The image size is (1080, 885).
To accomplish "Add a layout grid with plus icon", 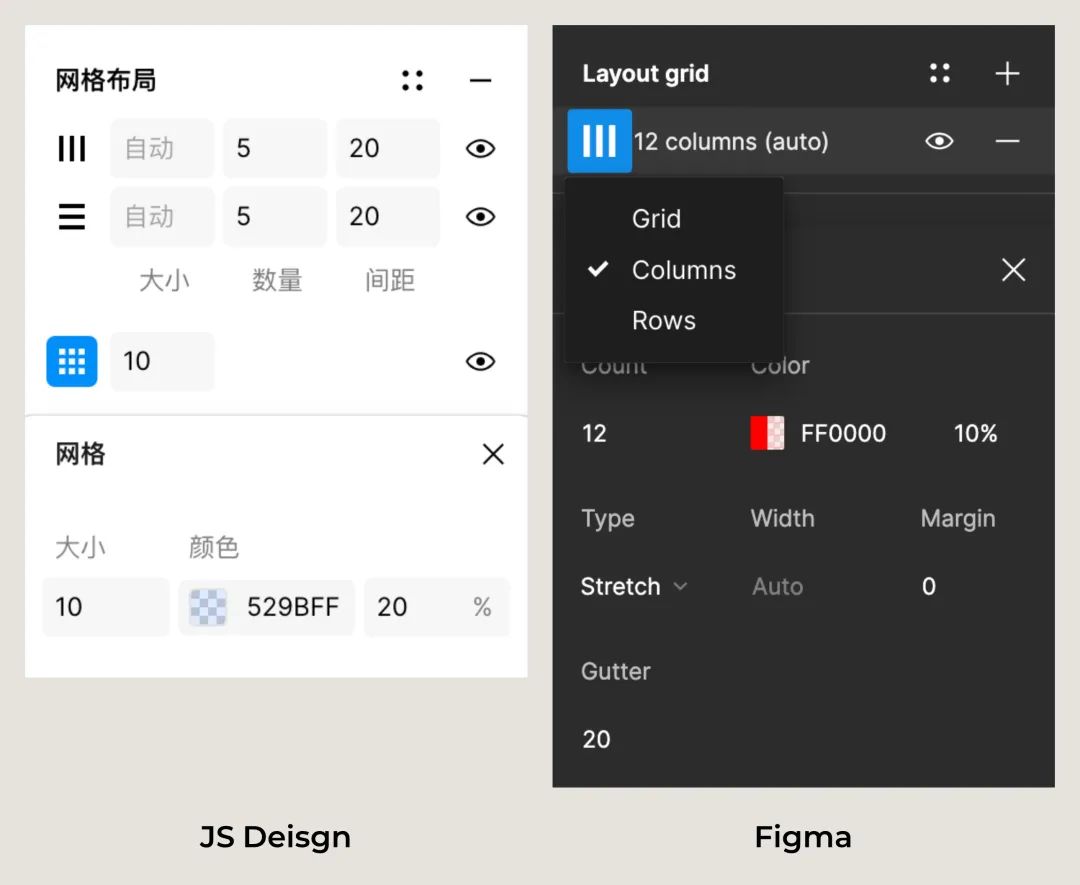I will [x=1007, y=74].
